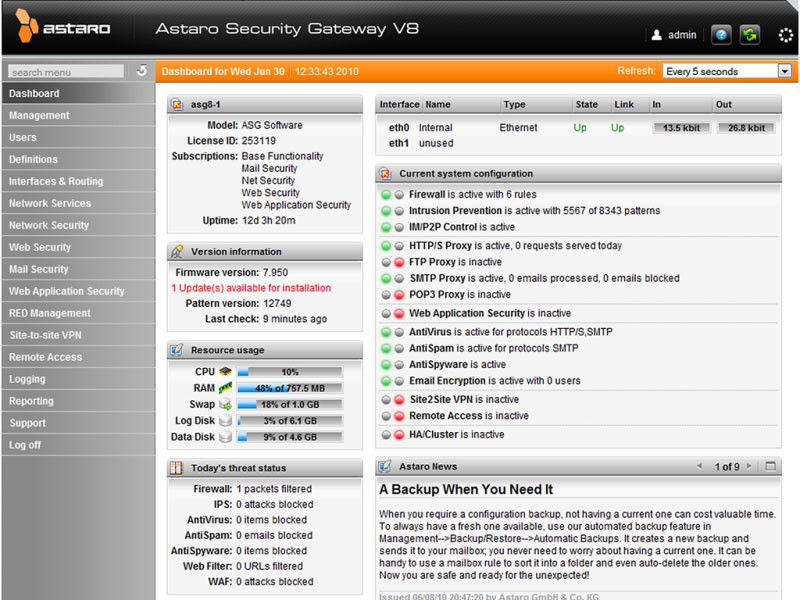Open the help question mark icon
Screen dimensions: 800x600
point(721,35)
